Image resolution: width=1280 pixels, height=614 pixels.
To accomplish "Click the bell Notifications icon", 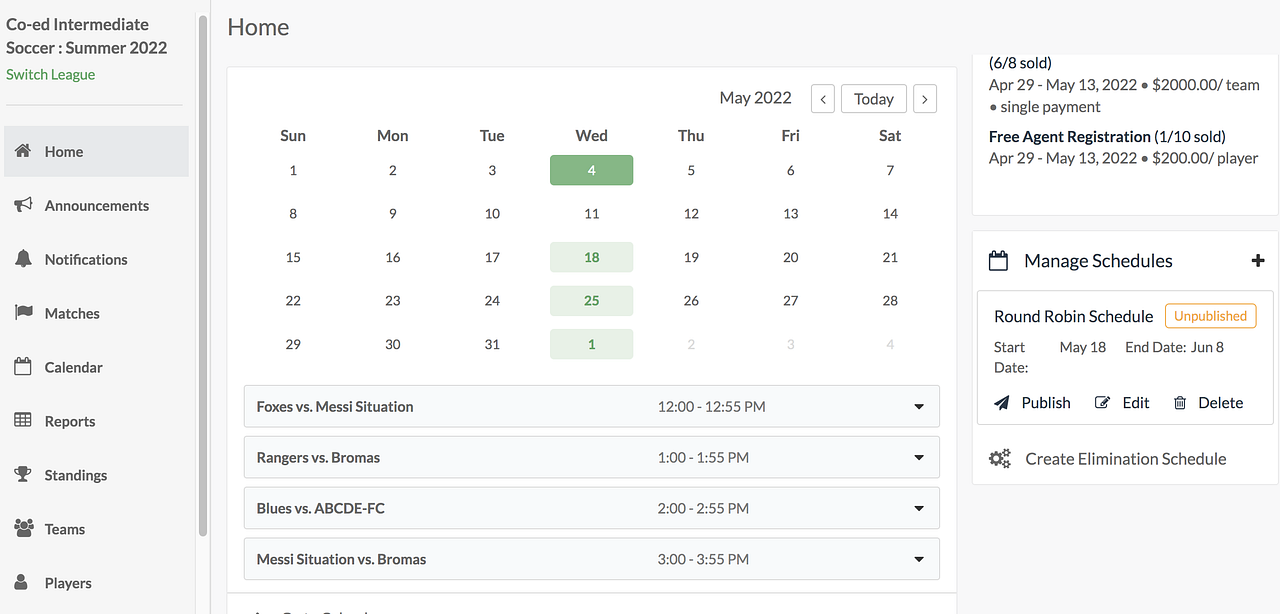I will pos(23,259).
